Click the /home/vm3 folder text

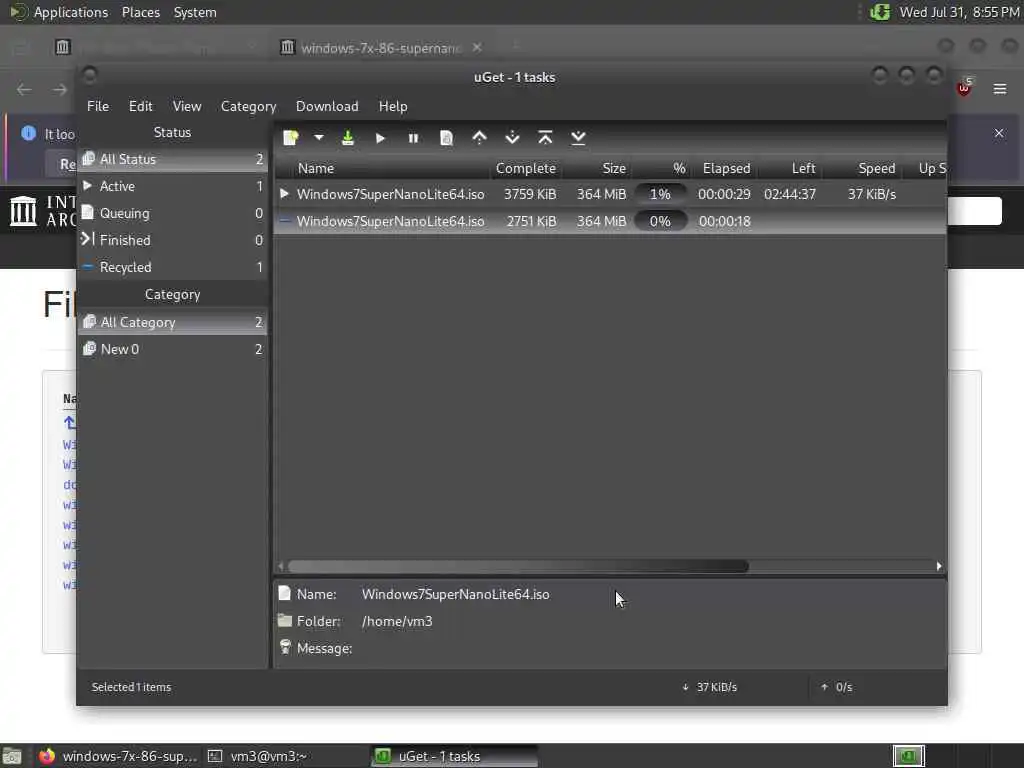[x=397, y=621]
